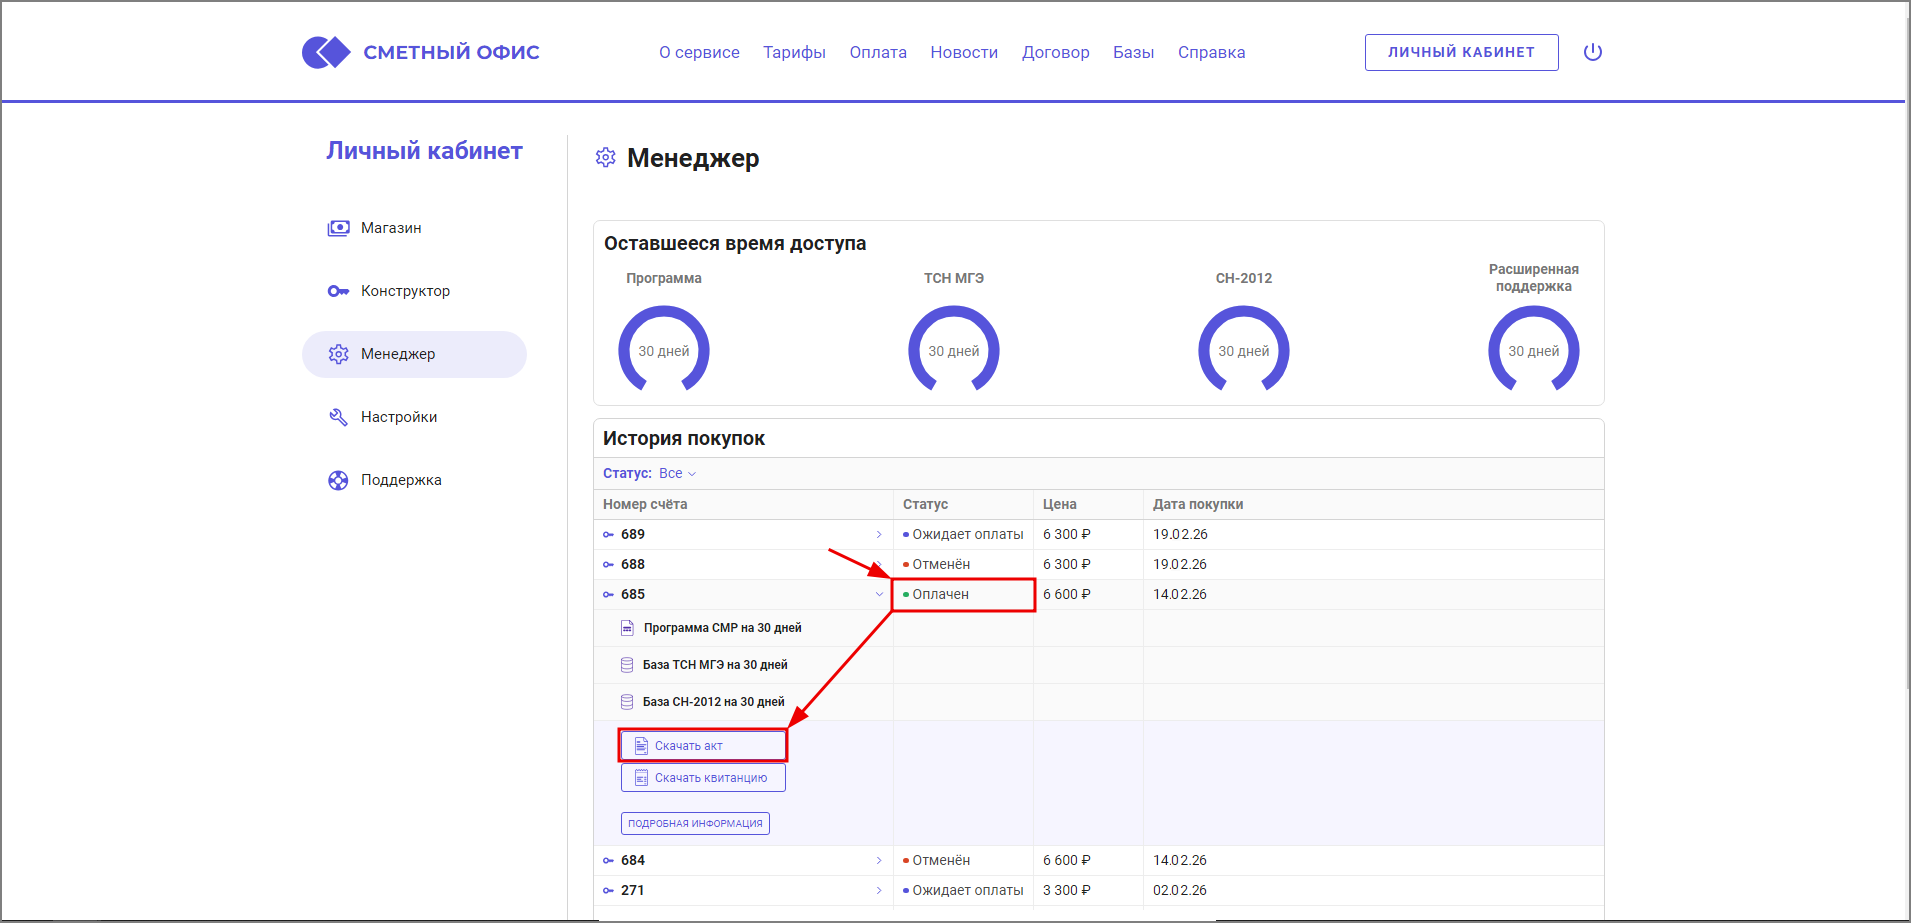Click the Программа 30 дней progress ring
This screenshot has height=923, width=1911.
[x=664, y=350]
